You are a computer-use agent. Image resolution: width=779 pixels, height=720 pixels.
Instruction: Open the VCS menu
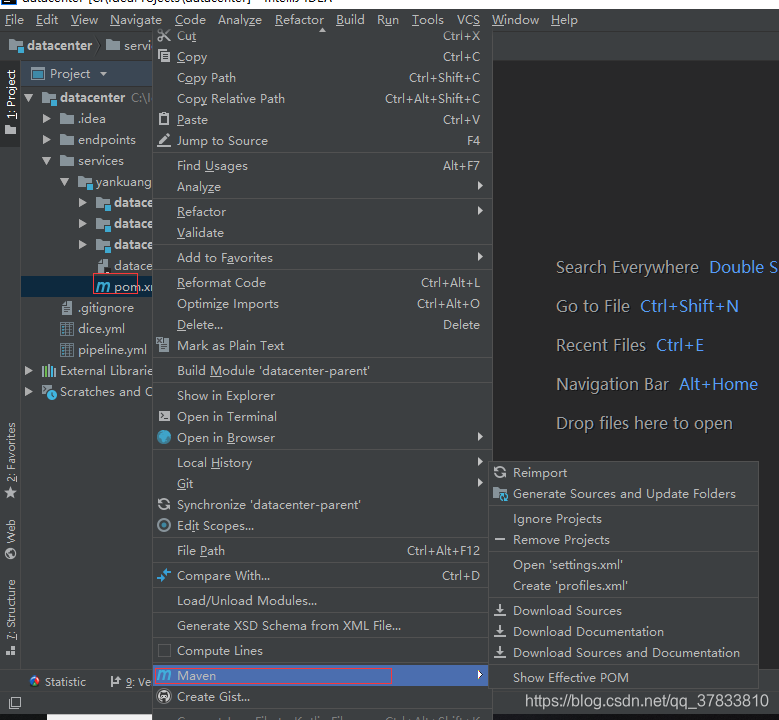[468, 20]
